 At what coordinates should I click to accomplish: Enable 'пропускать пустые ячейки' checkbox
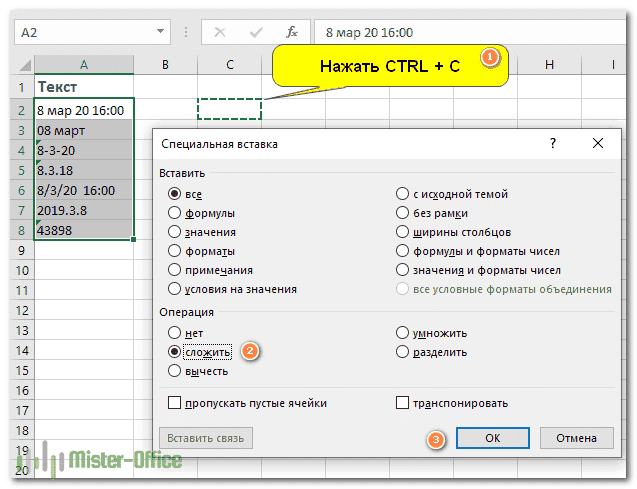click(x=175, y=403)
